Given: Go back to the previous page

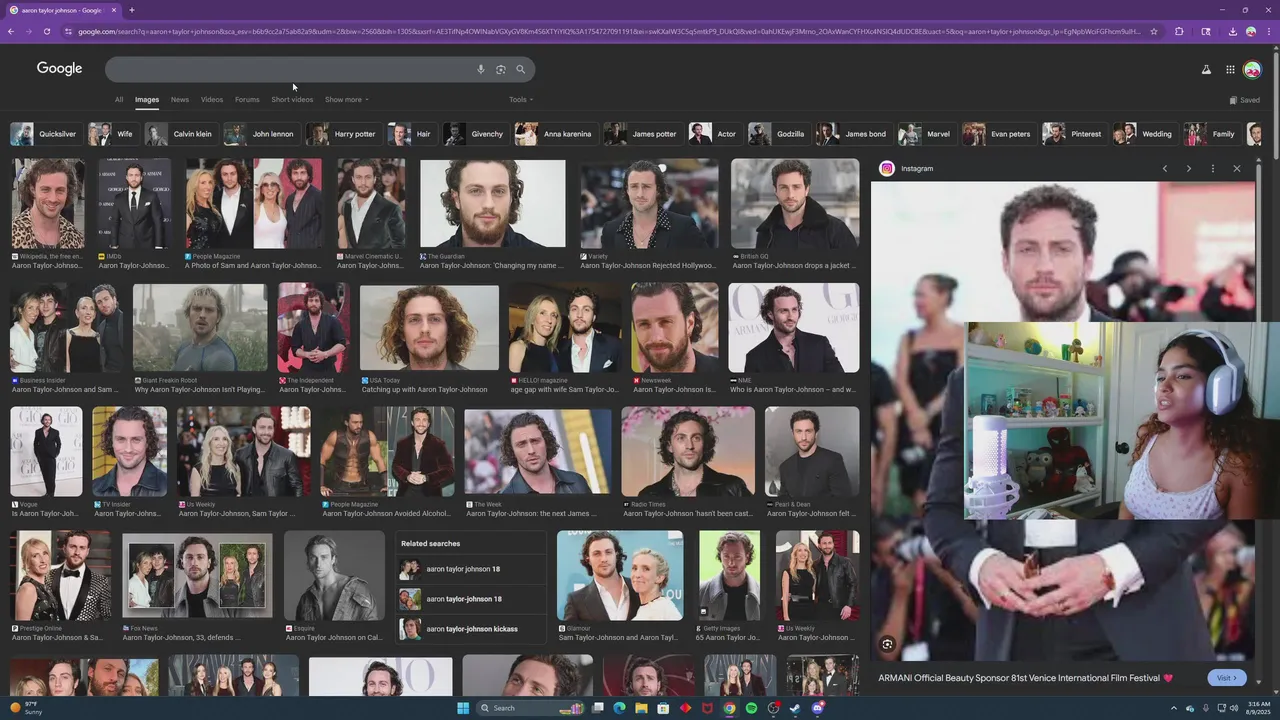Looking at the screenshot, I should (11, 31).
